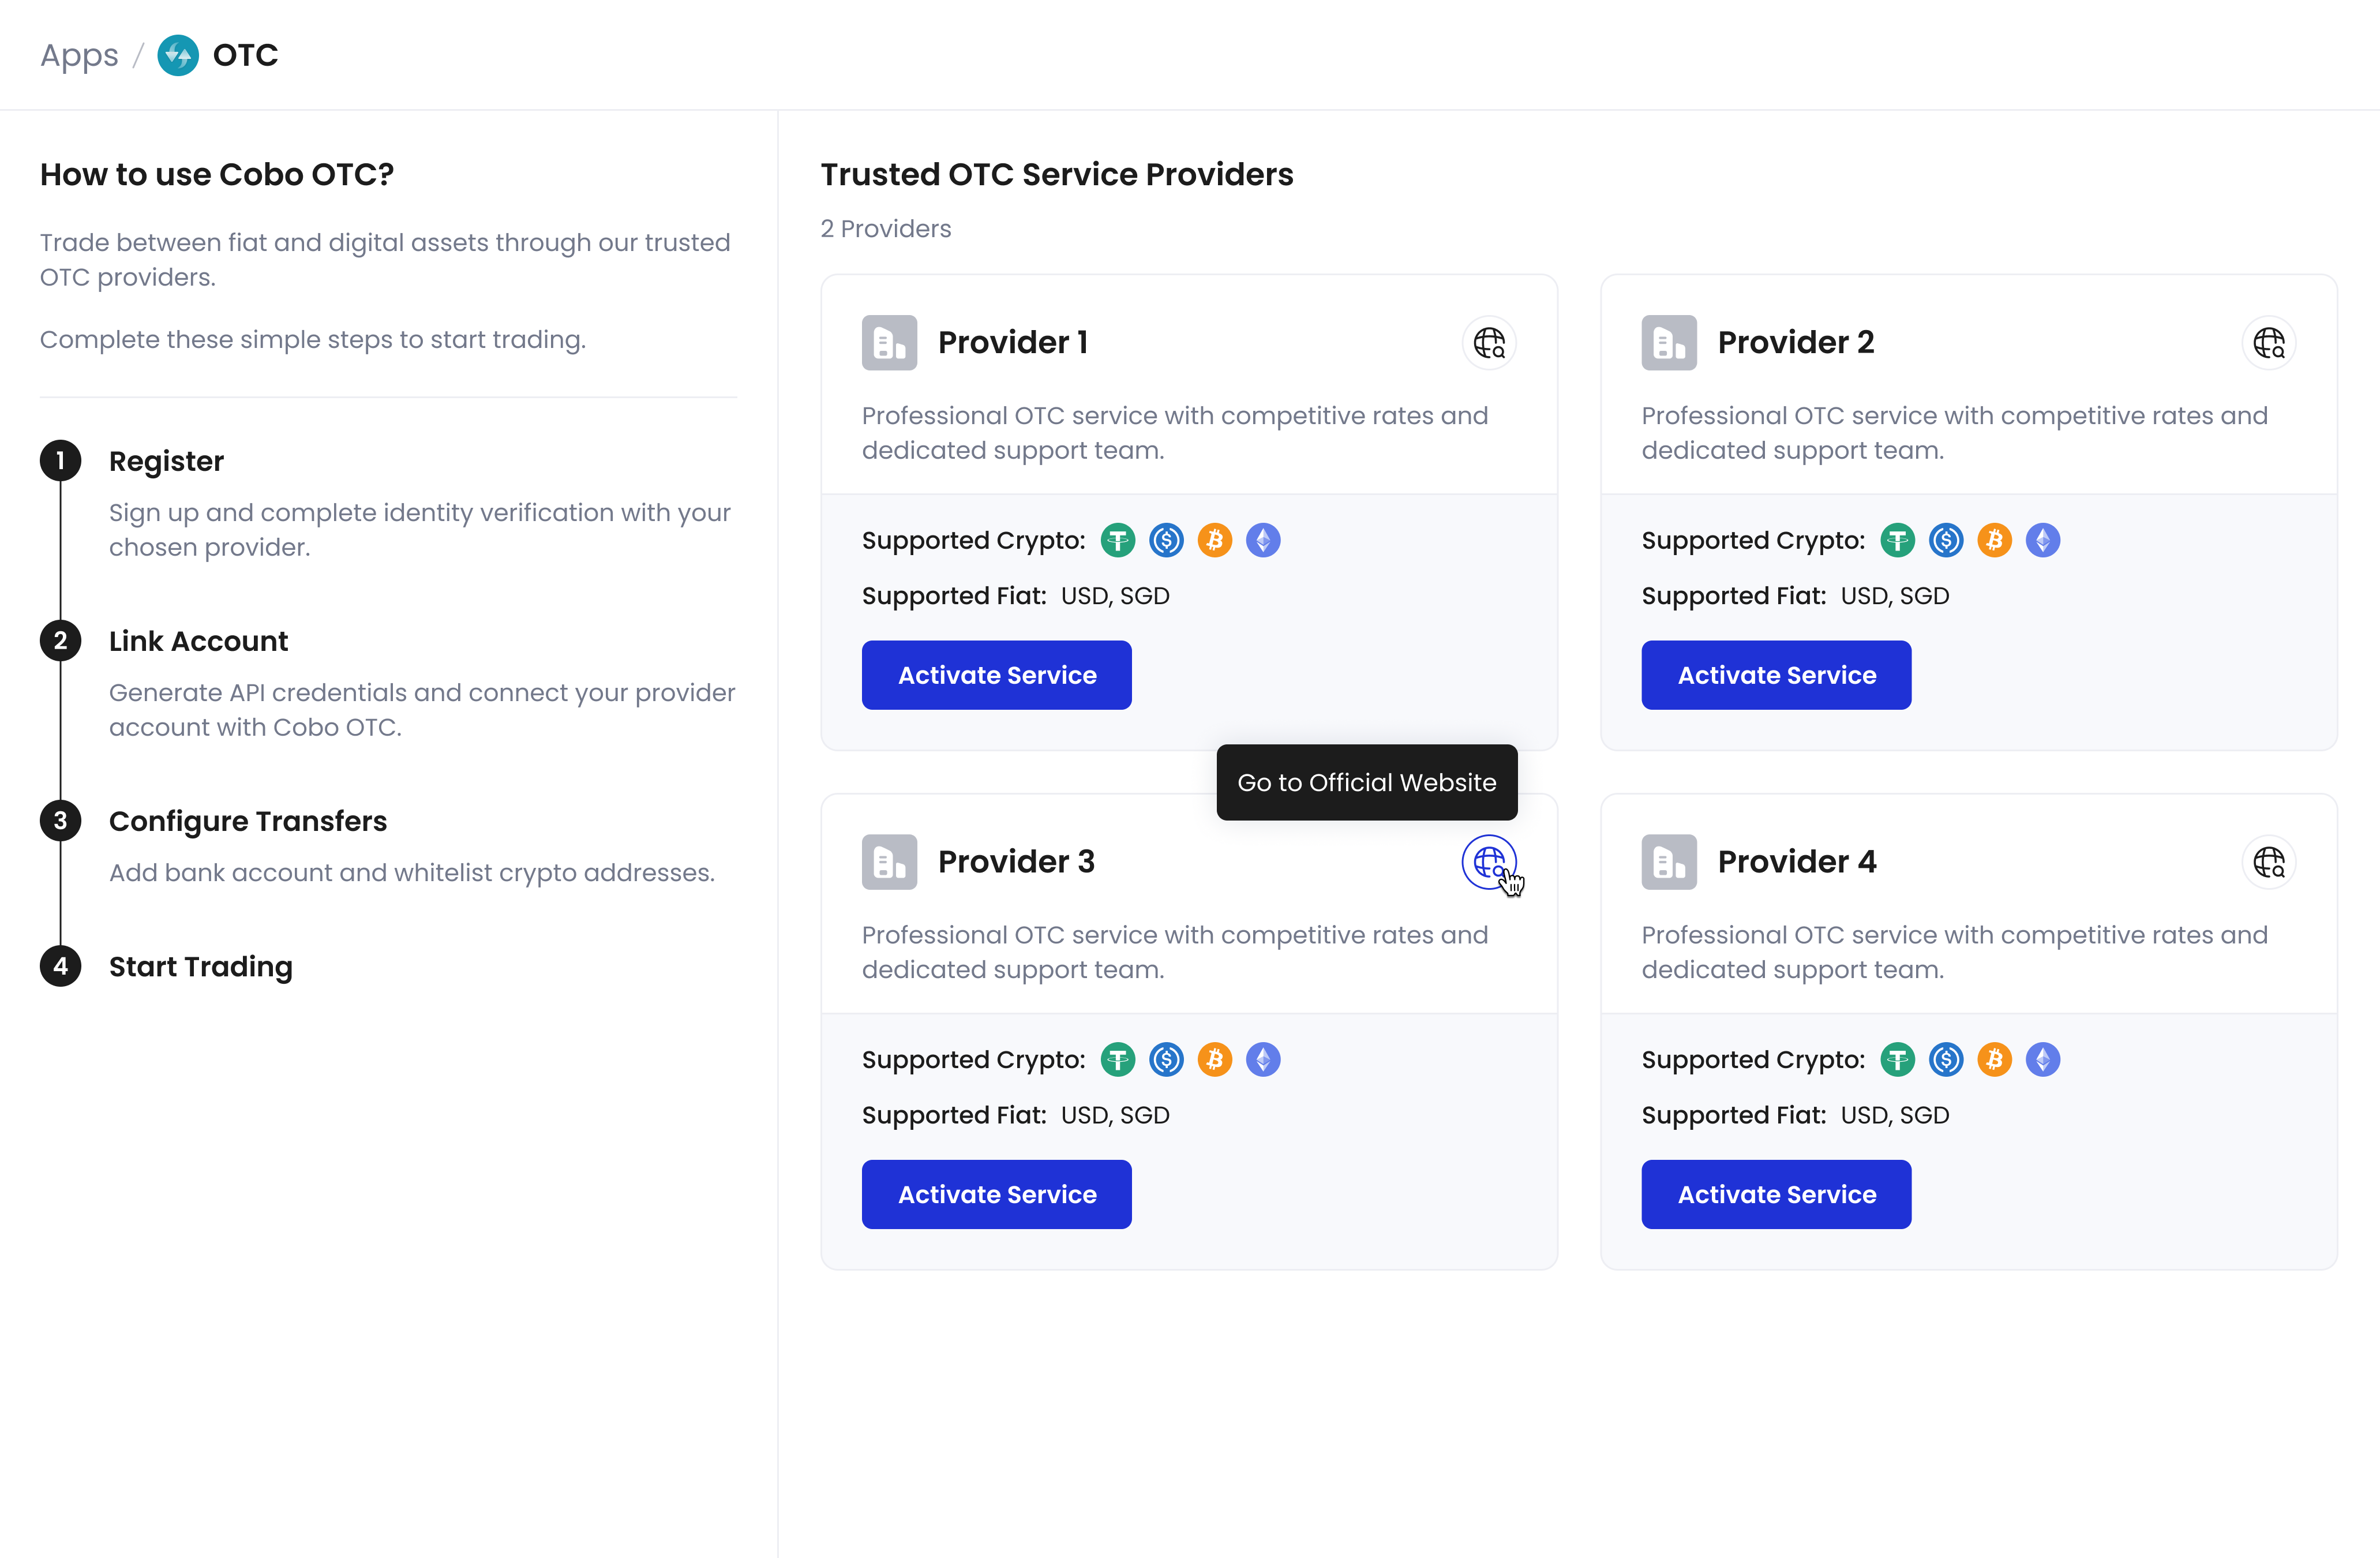
Task: Select the USDC icon under Provider 4
Action: pos(1946,1059)
